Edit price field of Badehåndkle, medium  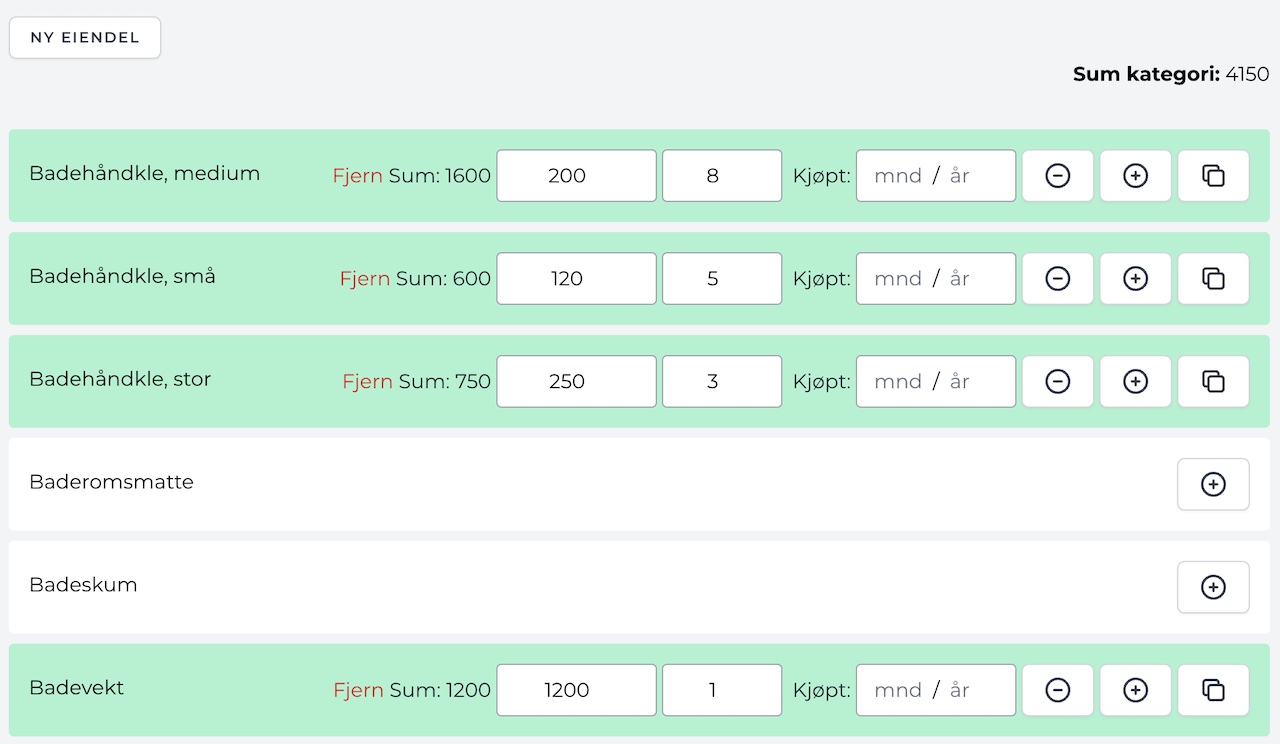click(x=576, y=176)
